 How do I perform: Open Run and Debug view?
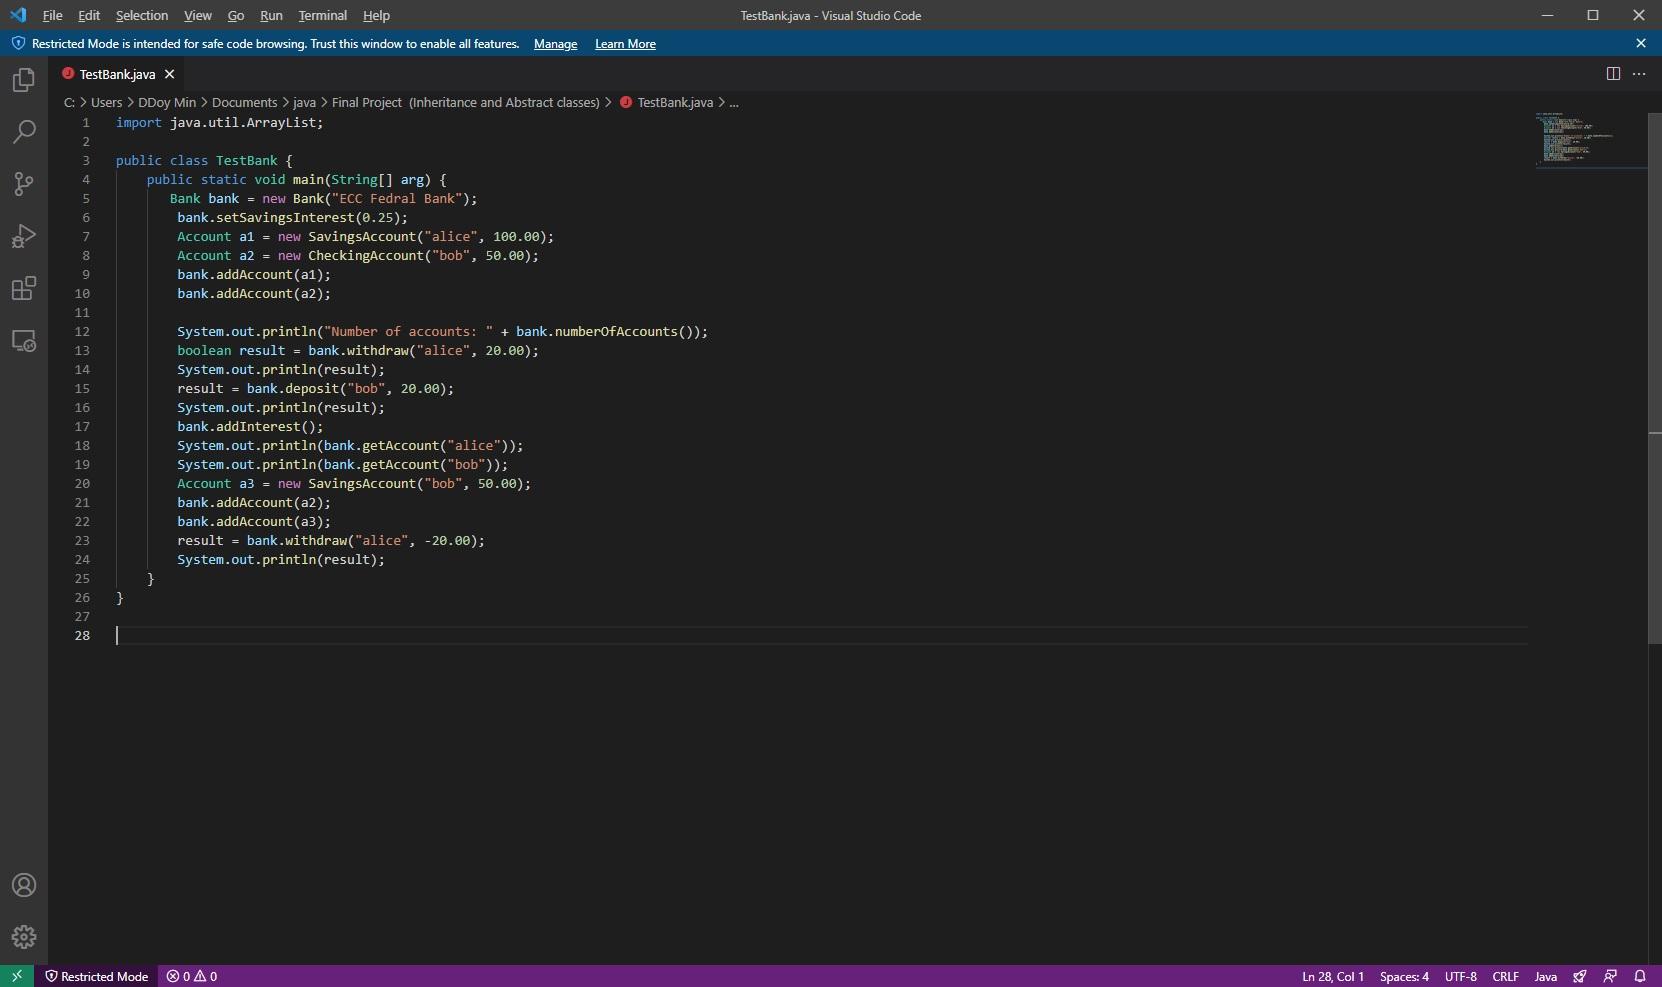(x=23, y=236)
